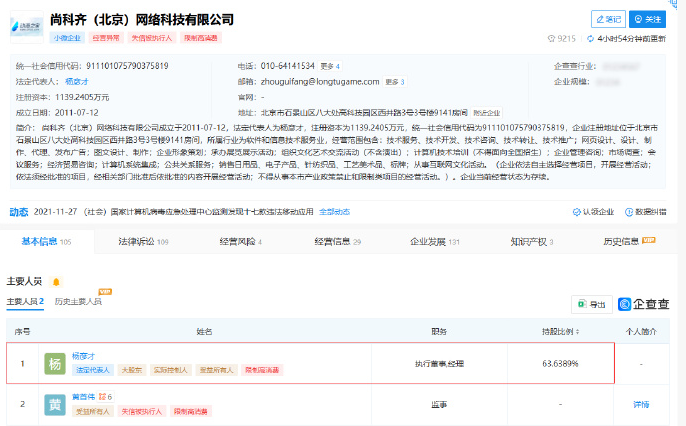This screenshot has width=686, height=426.
Task: Click the yellow 黄 avatar icon
Action: click(x=53, y=404)
